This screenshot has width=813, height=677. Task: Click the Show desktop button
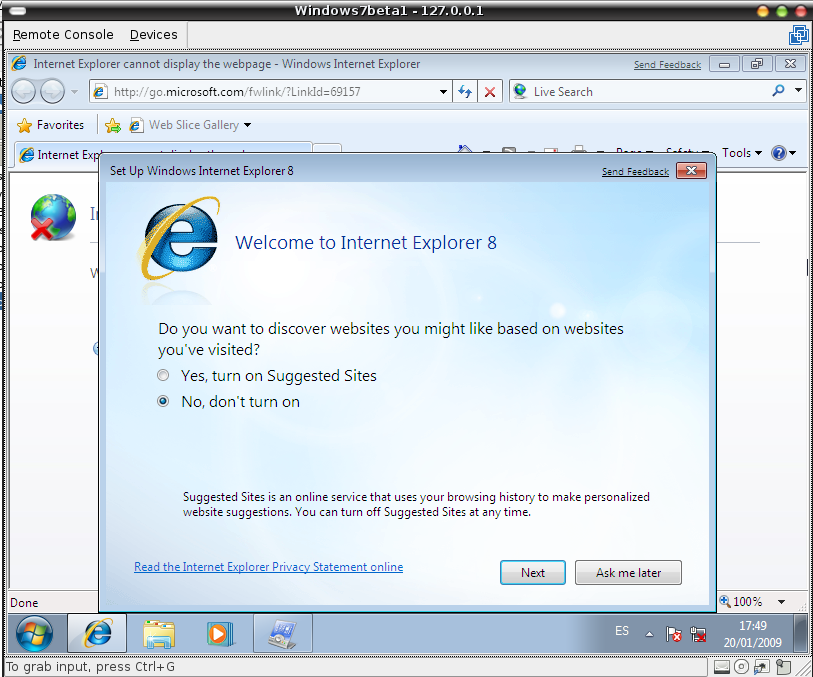point(801,633)
